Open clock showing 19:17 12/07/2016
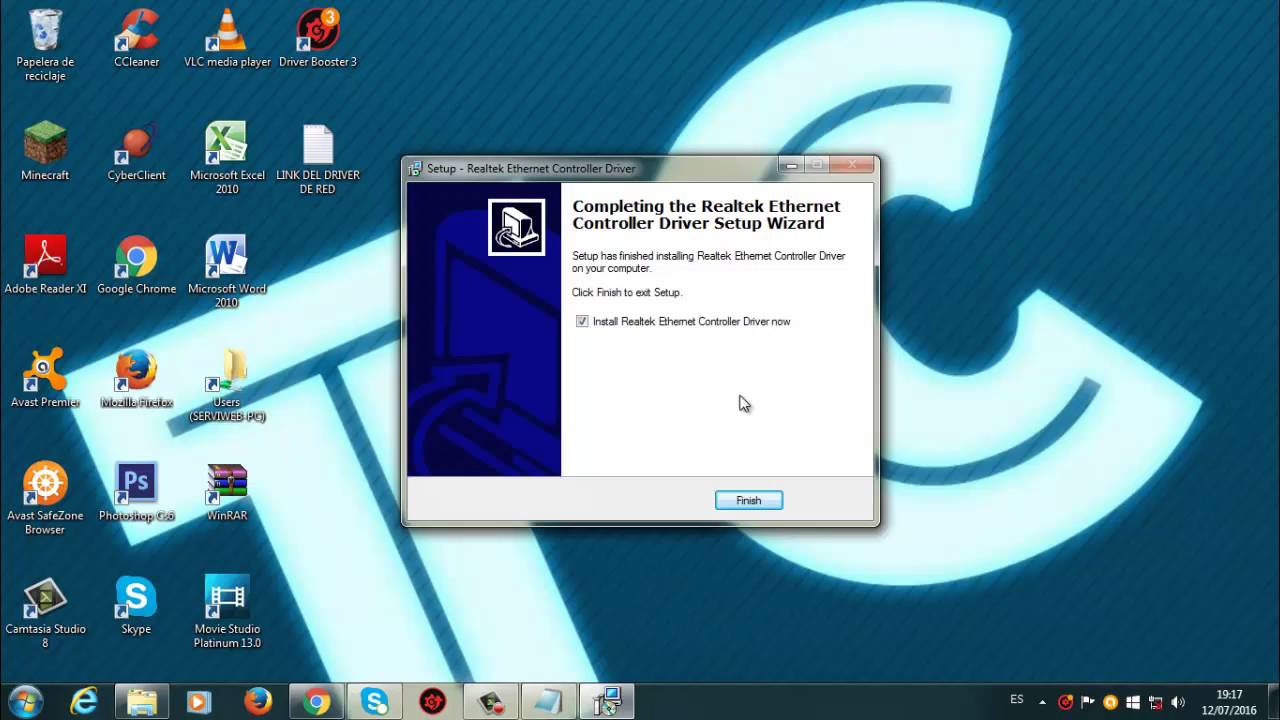Image resolution: width=1280 pixels, height=720 pixels. (x=1230, y=702)
